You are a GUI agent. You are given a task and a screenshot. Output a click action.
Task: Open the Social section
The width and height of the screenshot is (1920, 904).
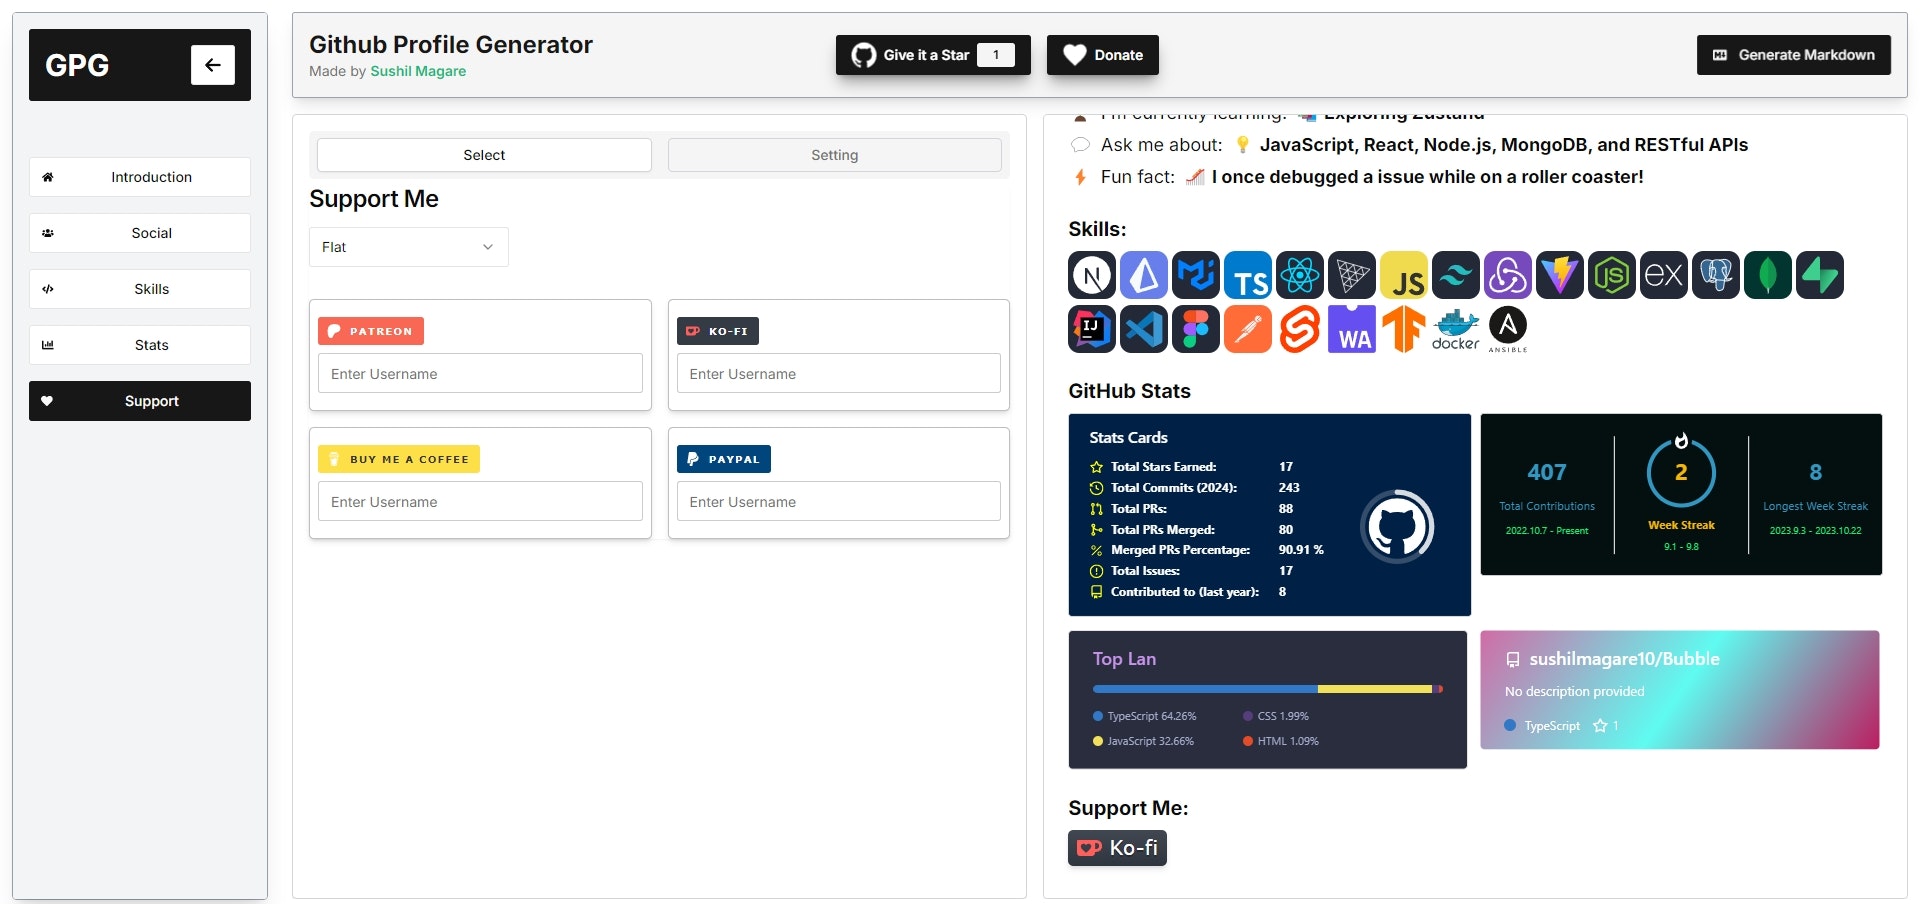[140, 233]
